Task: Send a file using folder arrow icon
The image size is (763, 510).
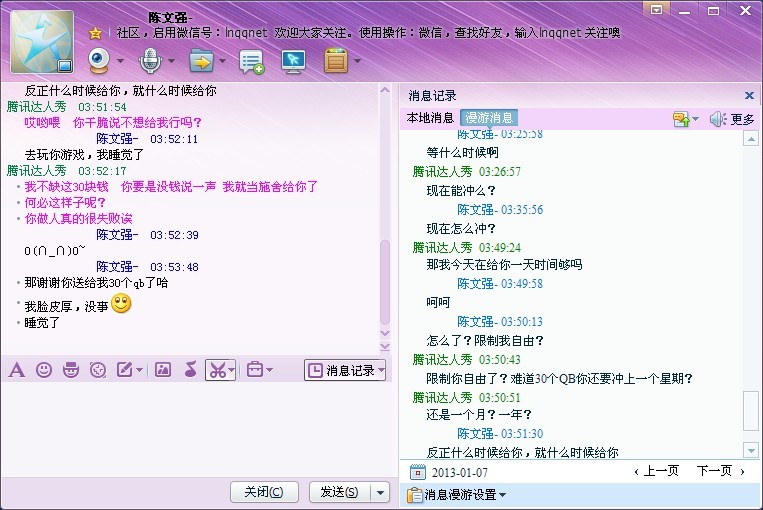Action: 201,61
